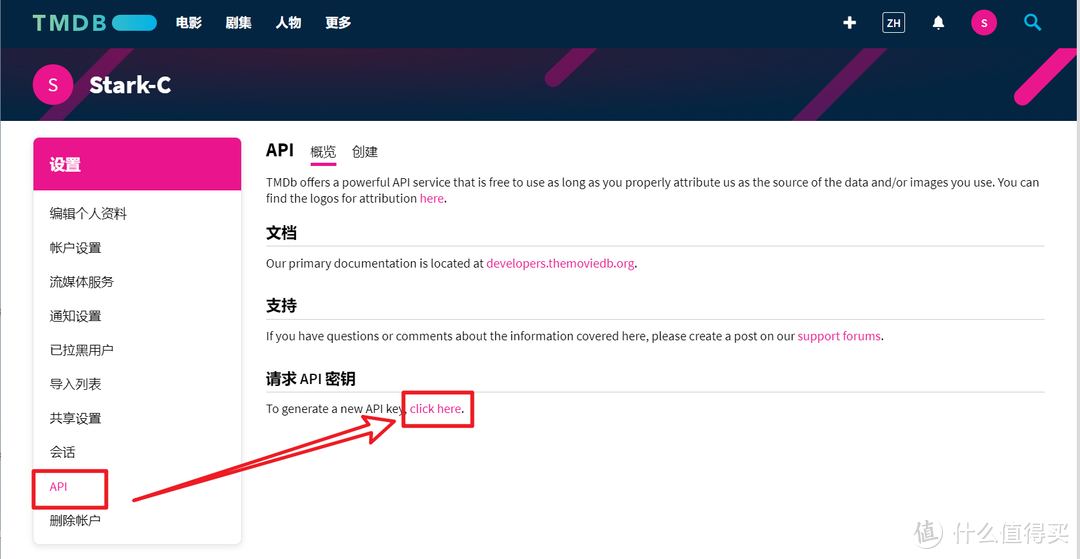Viewport: 1080px width, 559px height.
Task: Switch to the 创建 tab
Action: pos(364,152)
